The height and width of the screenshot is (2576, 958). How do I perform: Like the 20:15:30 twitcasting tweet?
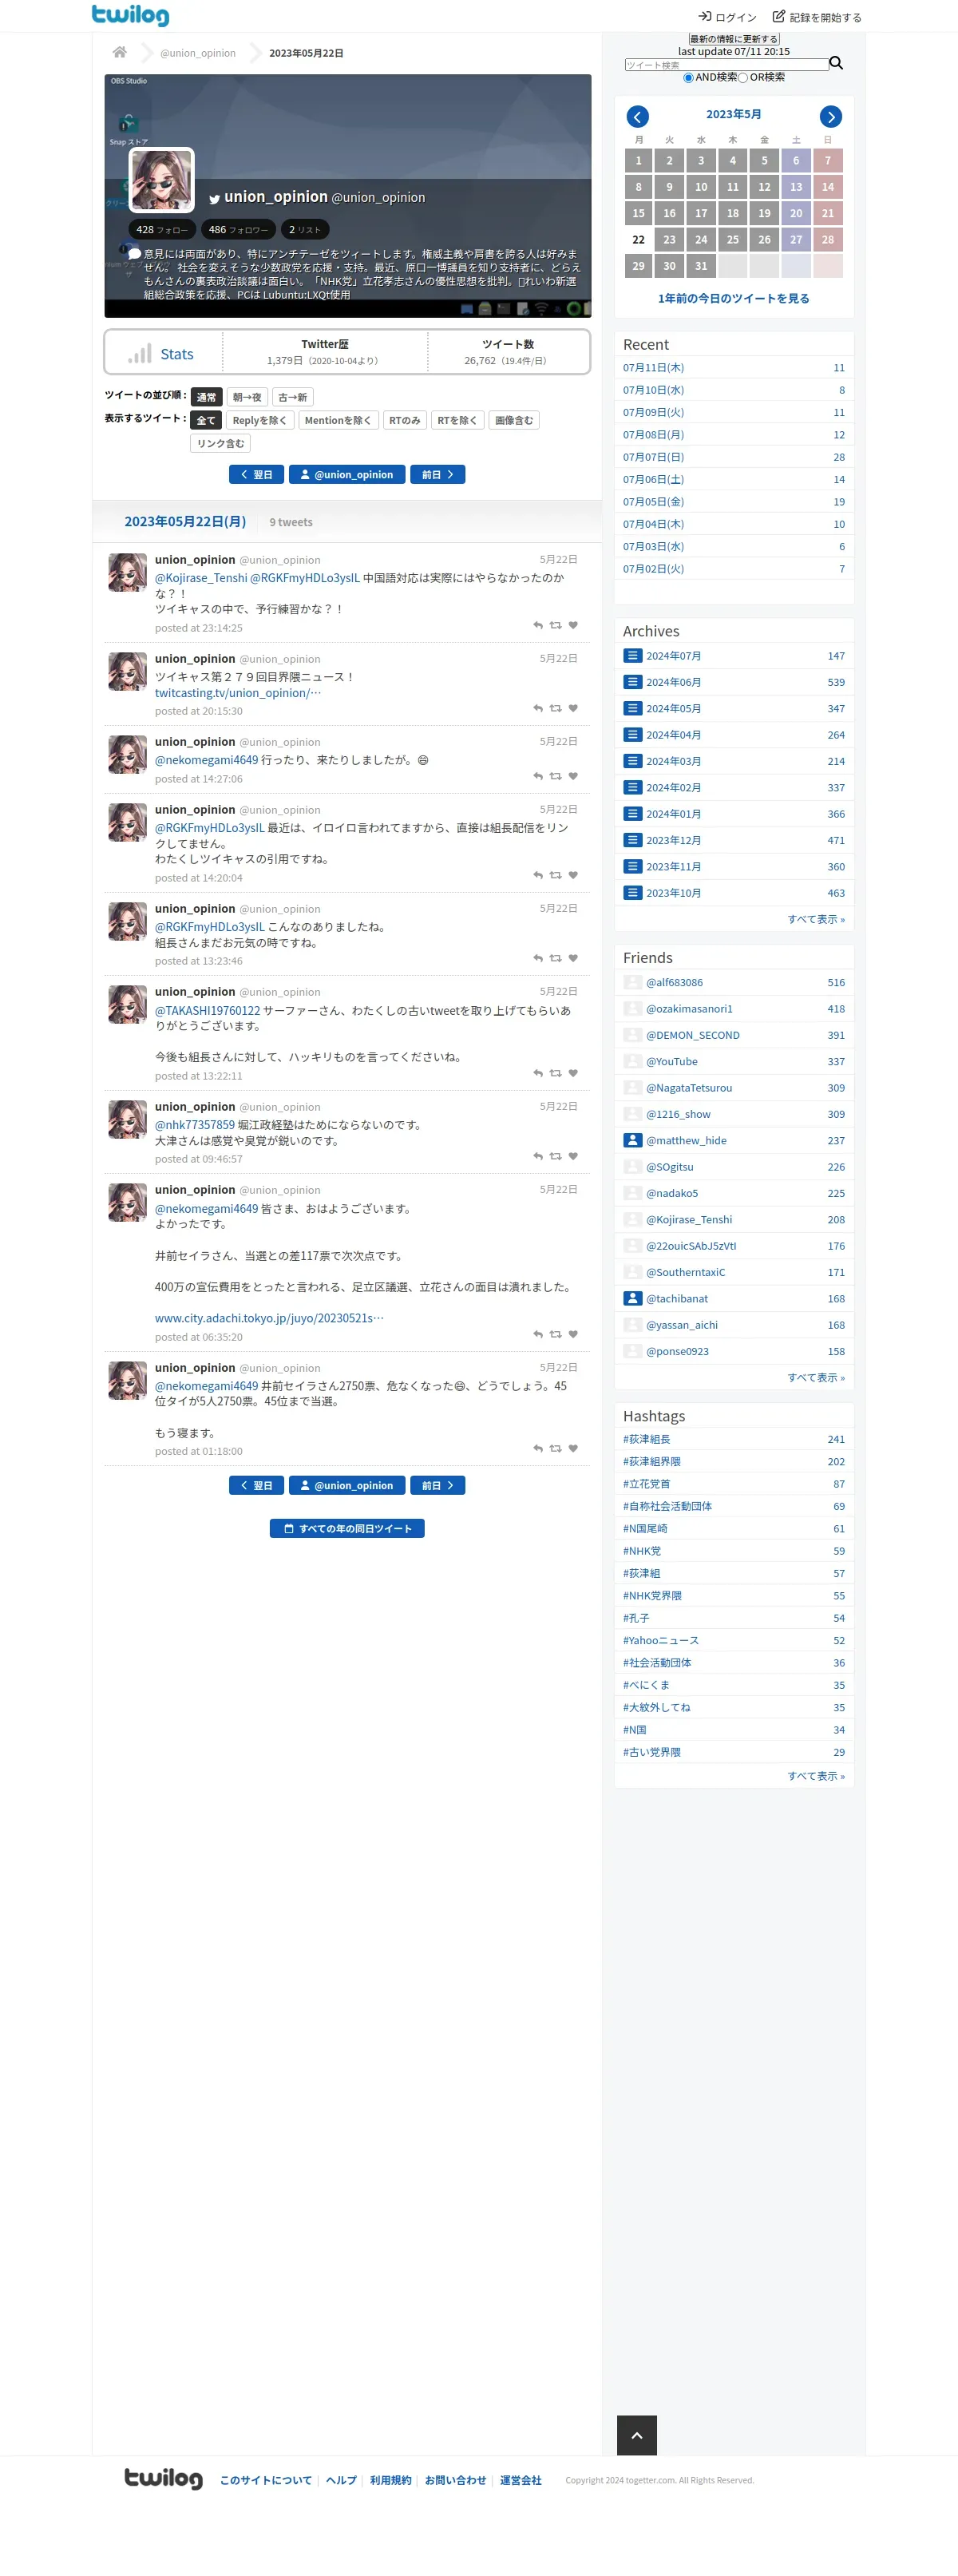pos(573,708)
